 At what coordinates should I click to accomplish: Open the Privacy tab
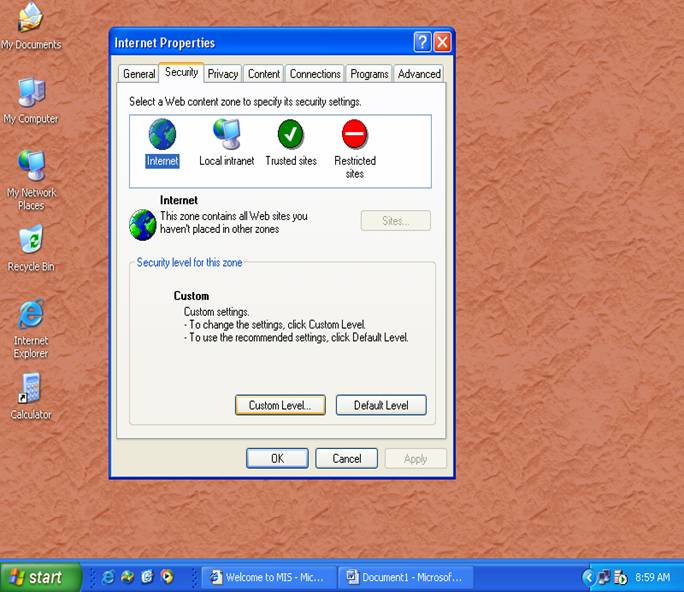tap(223, 74)
